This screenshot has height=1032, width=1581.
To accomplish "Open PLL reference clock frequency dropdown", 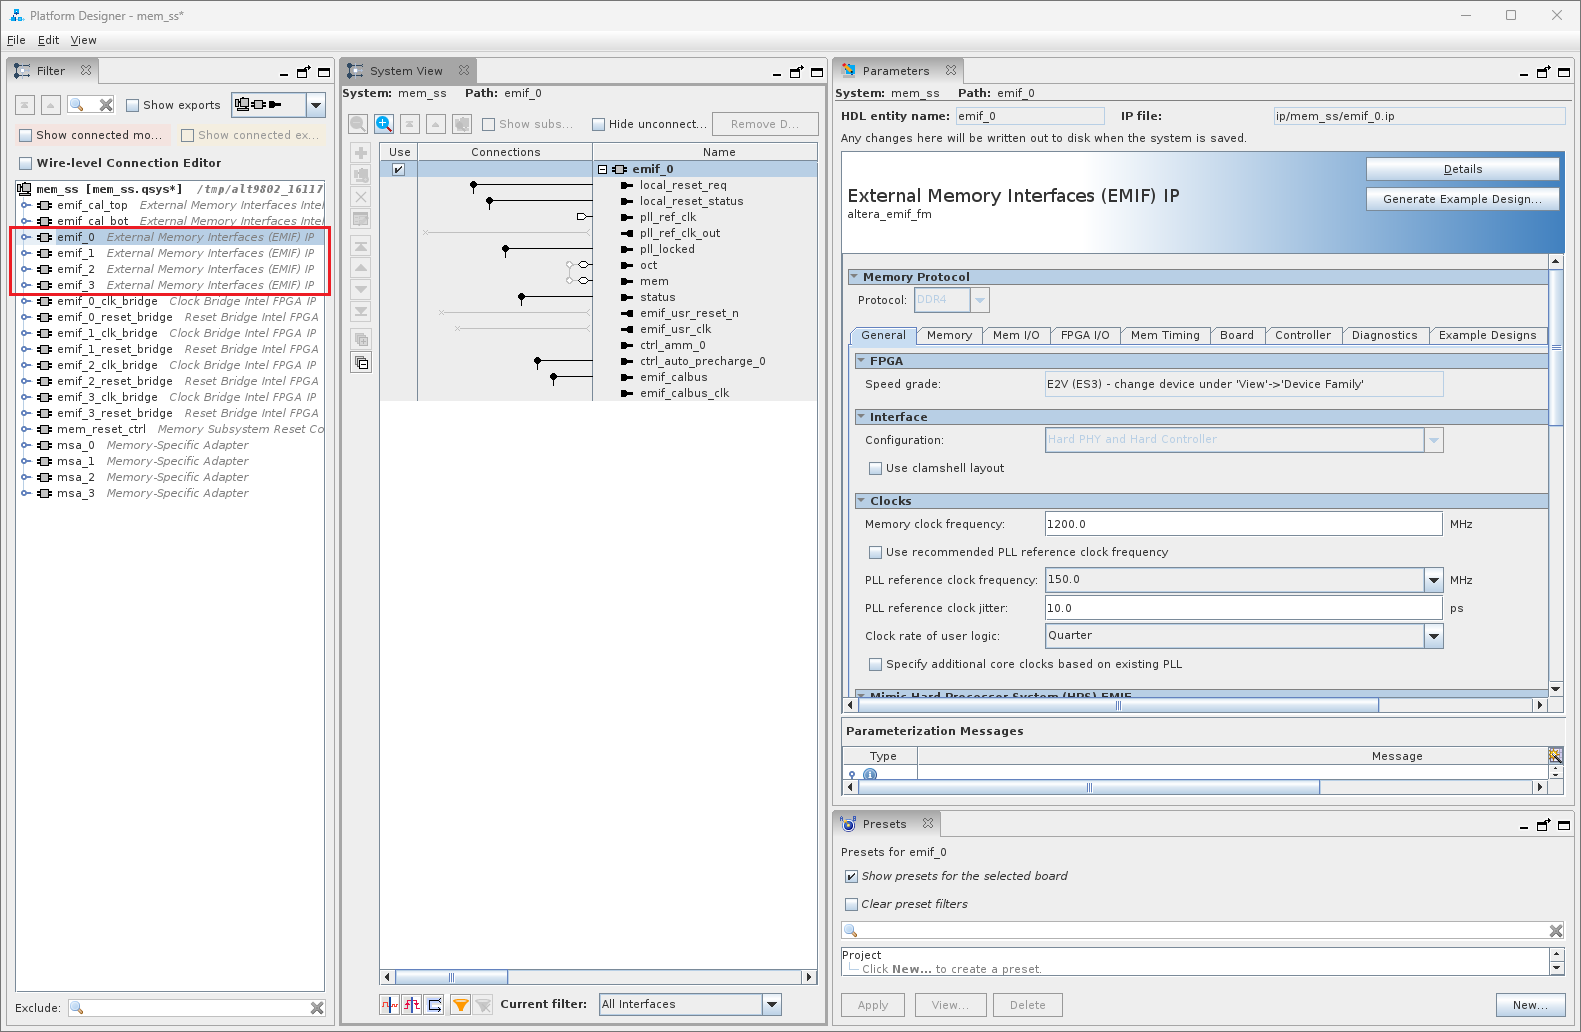I will coord(1434,580).
